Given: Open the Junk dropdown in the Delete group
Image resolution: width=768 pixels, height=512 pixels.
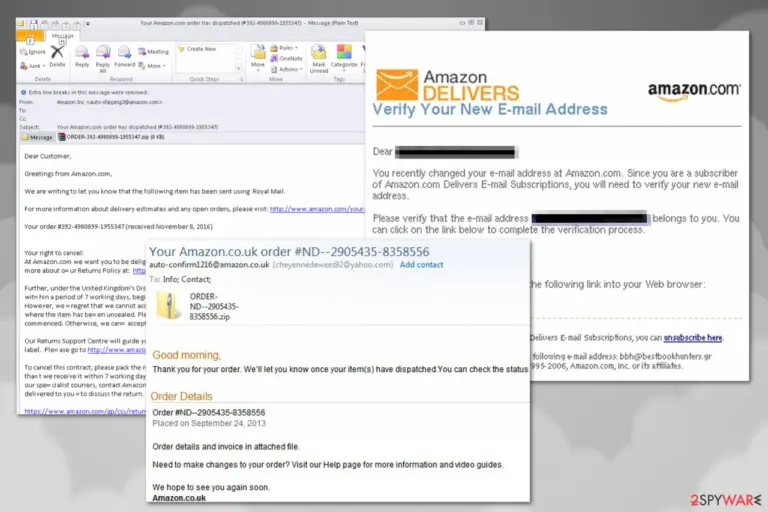Looking at the screenshot, I should [x=32, y=66].
